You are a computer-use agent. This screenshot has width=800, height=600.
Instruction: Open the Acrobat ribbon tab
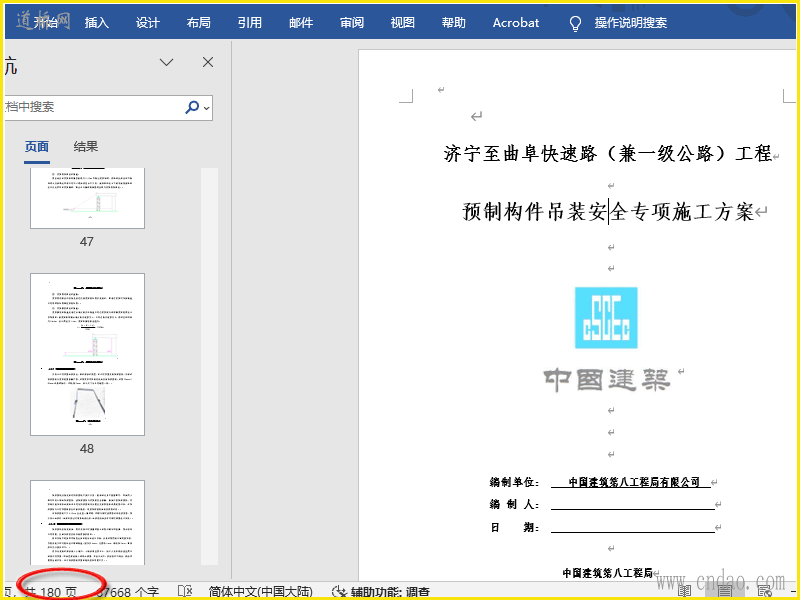(516, 22)
